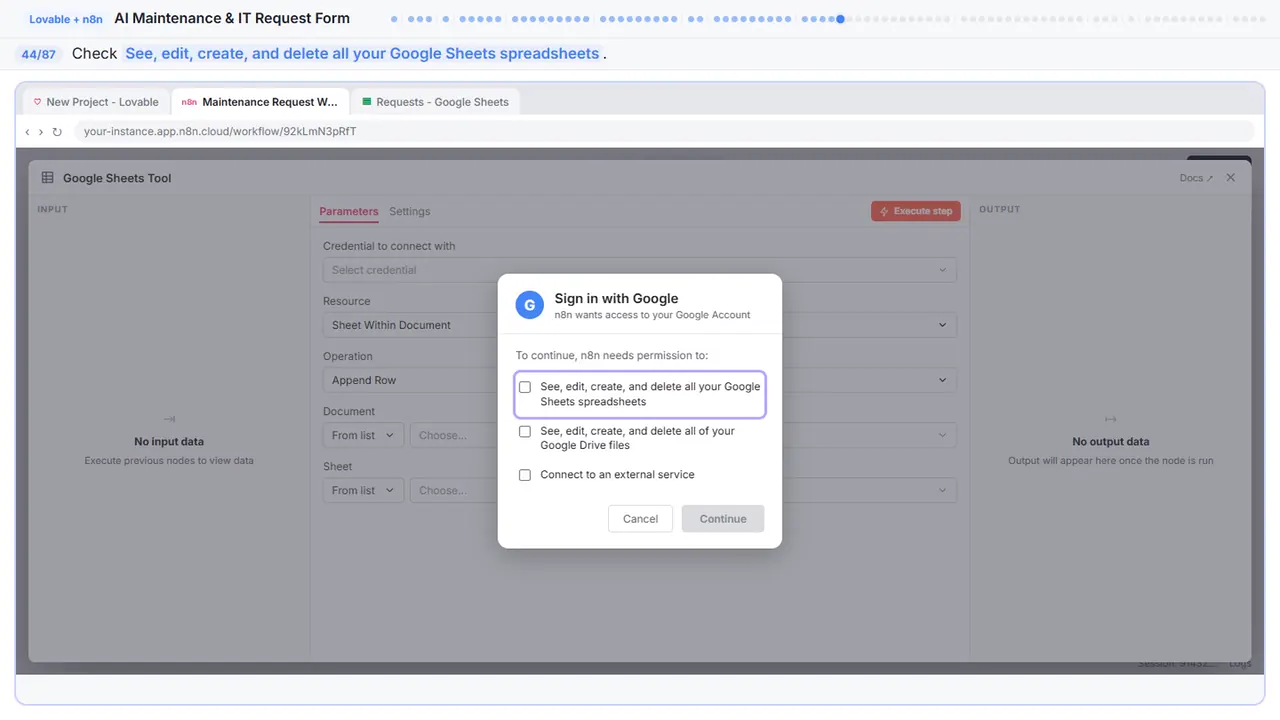Image resolution: width=1280 pixels, height=720 pixels.
Task: Open the Operation dropdown Append Row
Action: click(x=639, y=380)
